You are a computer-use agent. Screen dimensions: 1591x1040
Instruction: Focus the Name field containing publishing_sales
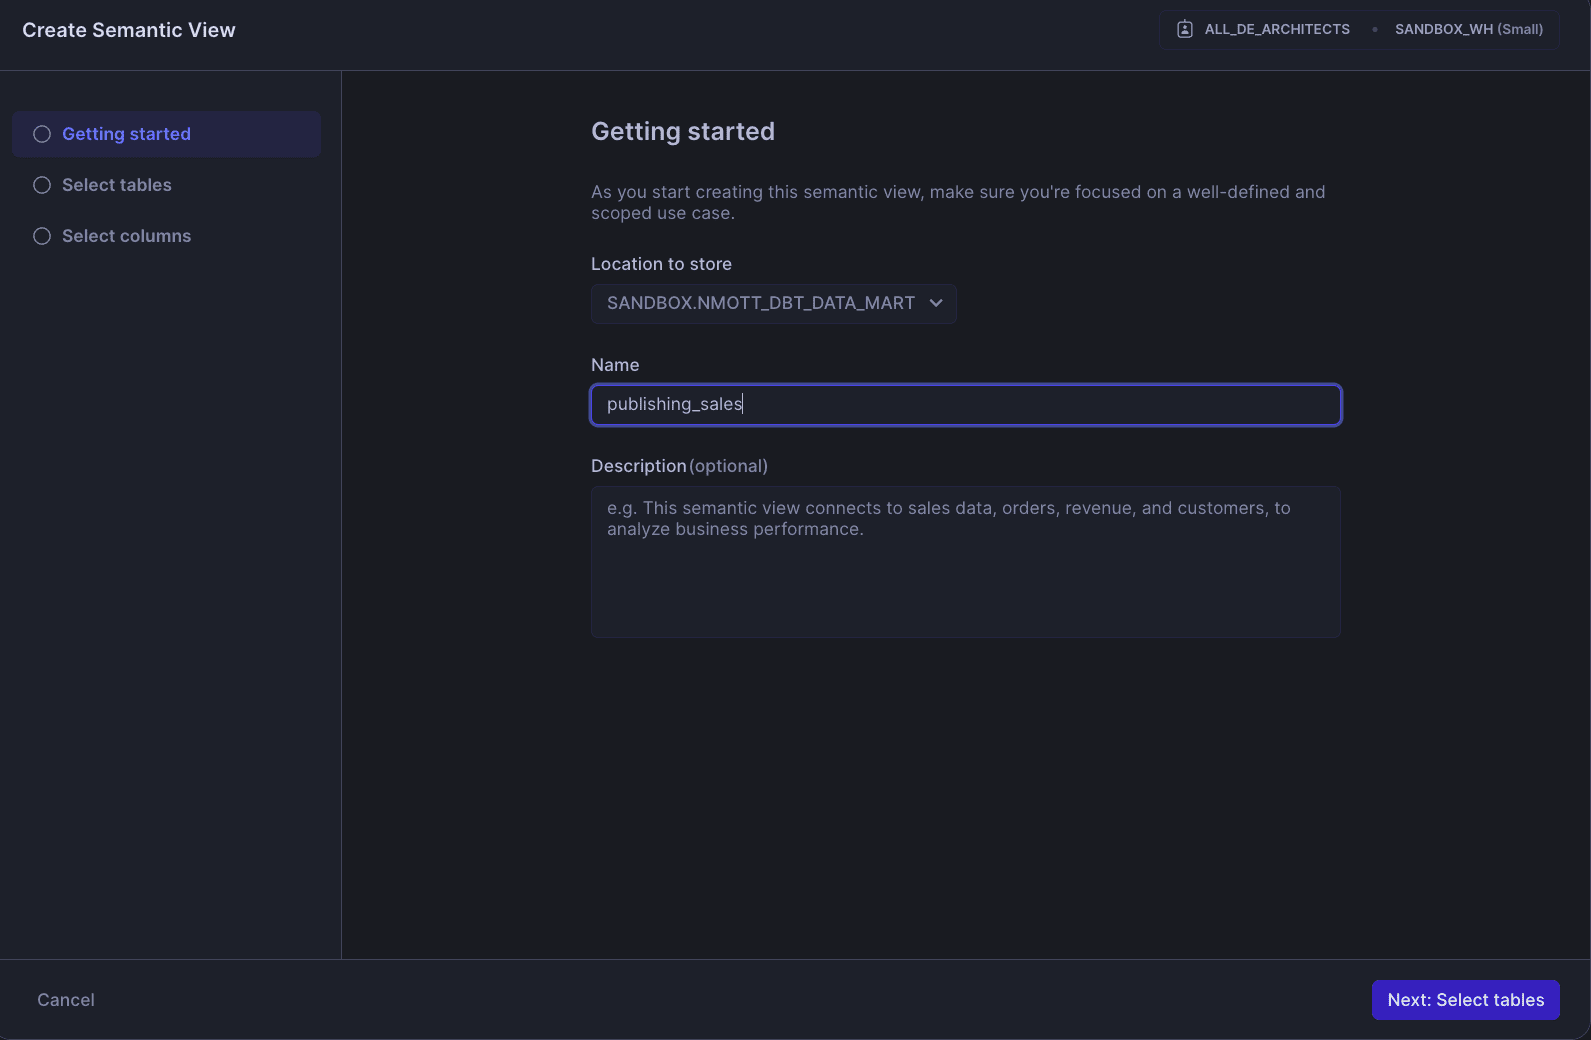[x=966, y=405]
